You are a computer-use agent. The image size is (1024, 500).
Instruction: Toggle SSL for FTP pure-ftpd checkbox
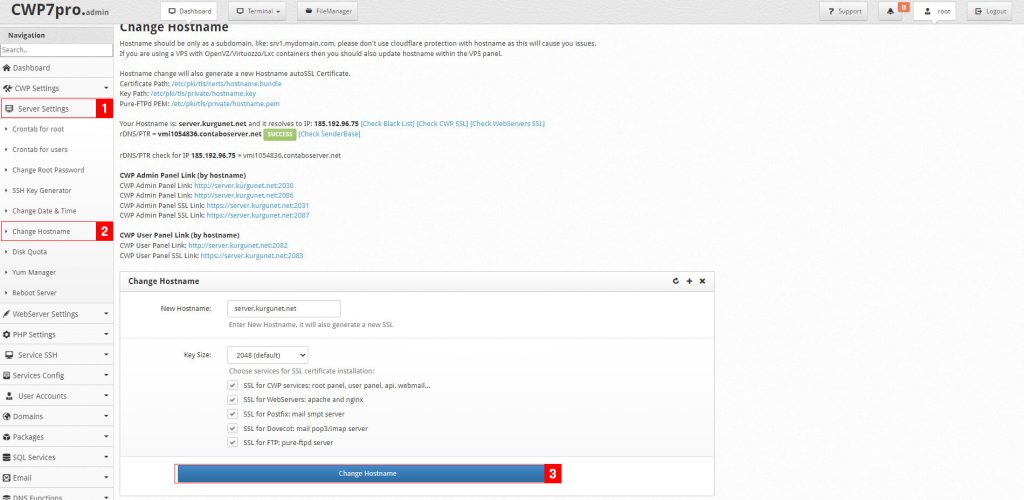[x=232, y=443]
